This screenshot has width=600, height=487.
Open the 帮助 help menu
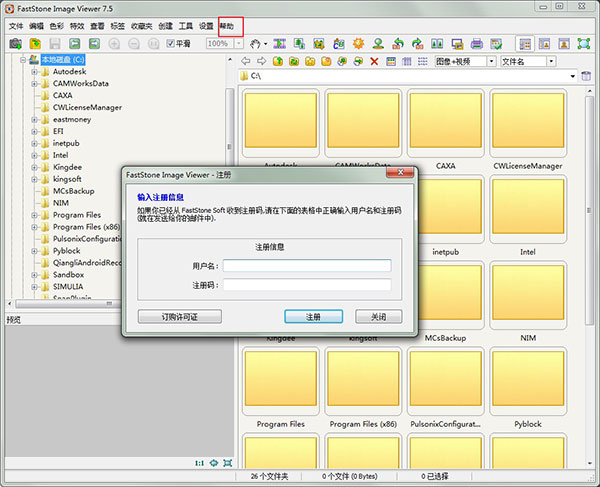230,26
